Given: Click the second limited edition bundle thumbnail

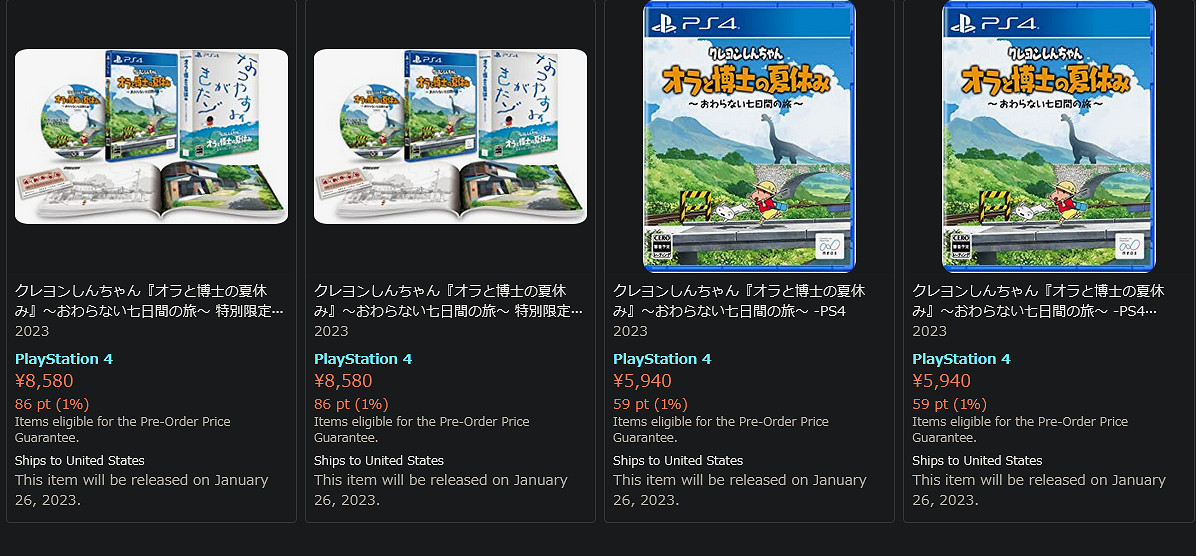Looking at the screenshot, I should [450, 137].
